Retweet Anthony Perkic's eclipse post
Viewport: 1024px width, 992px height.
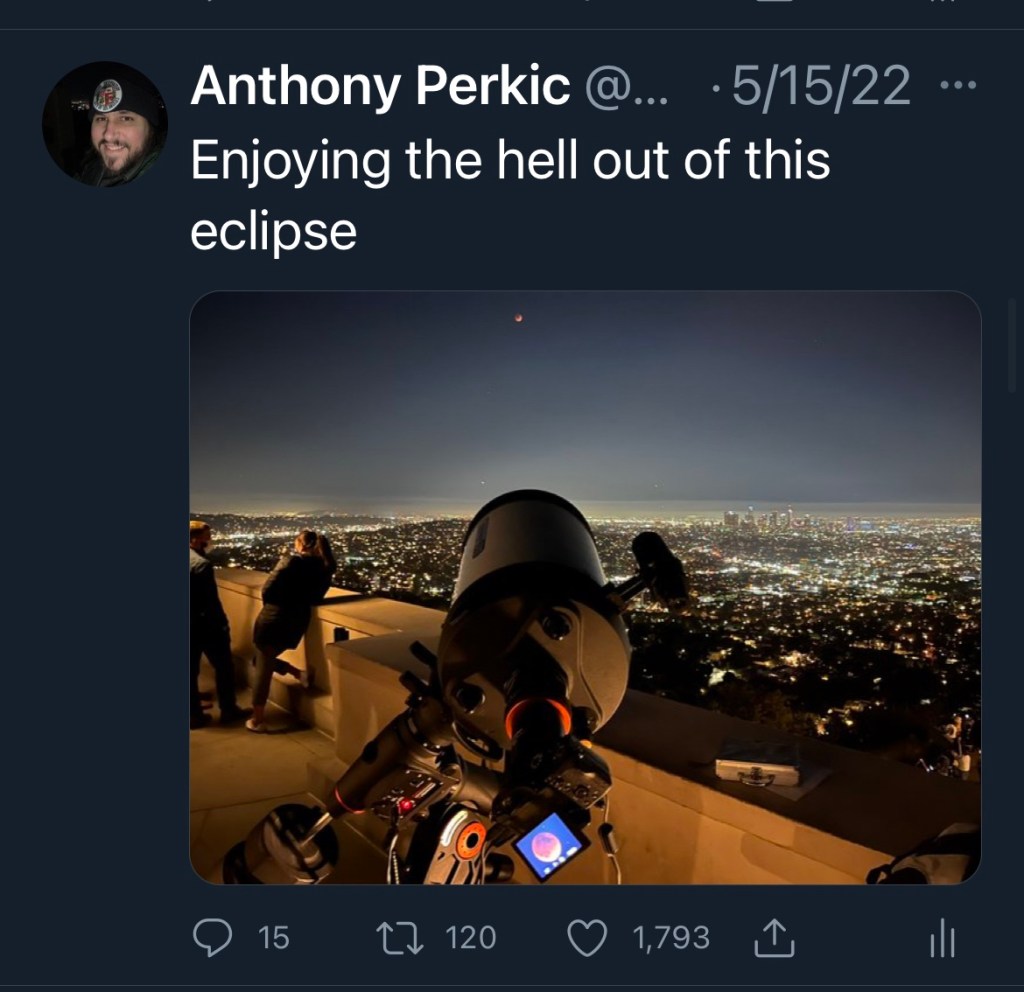point(398,937)
